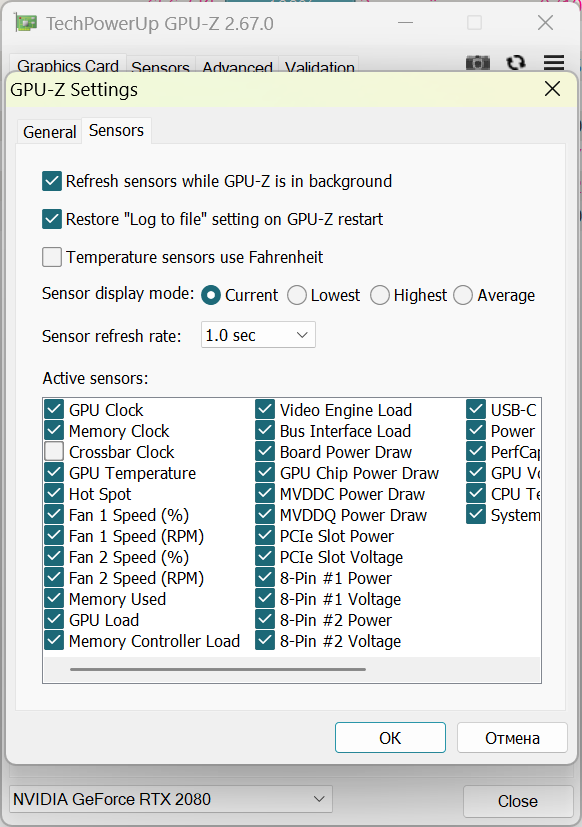
Task: Uncheck the 8-Pin #1 Voltage sensor
Action: [265, 599]
